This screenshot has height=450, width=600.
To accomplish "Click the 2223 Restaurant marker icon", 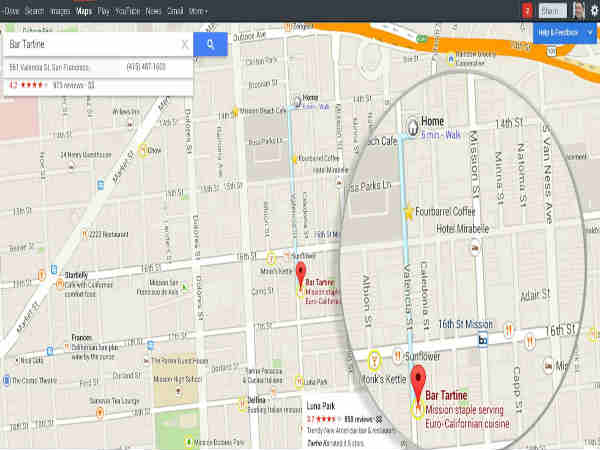I will coord(84,234).
